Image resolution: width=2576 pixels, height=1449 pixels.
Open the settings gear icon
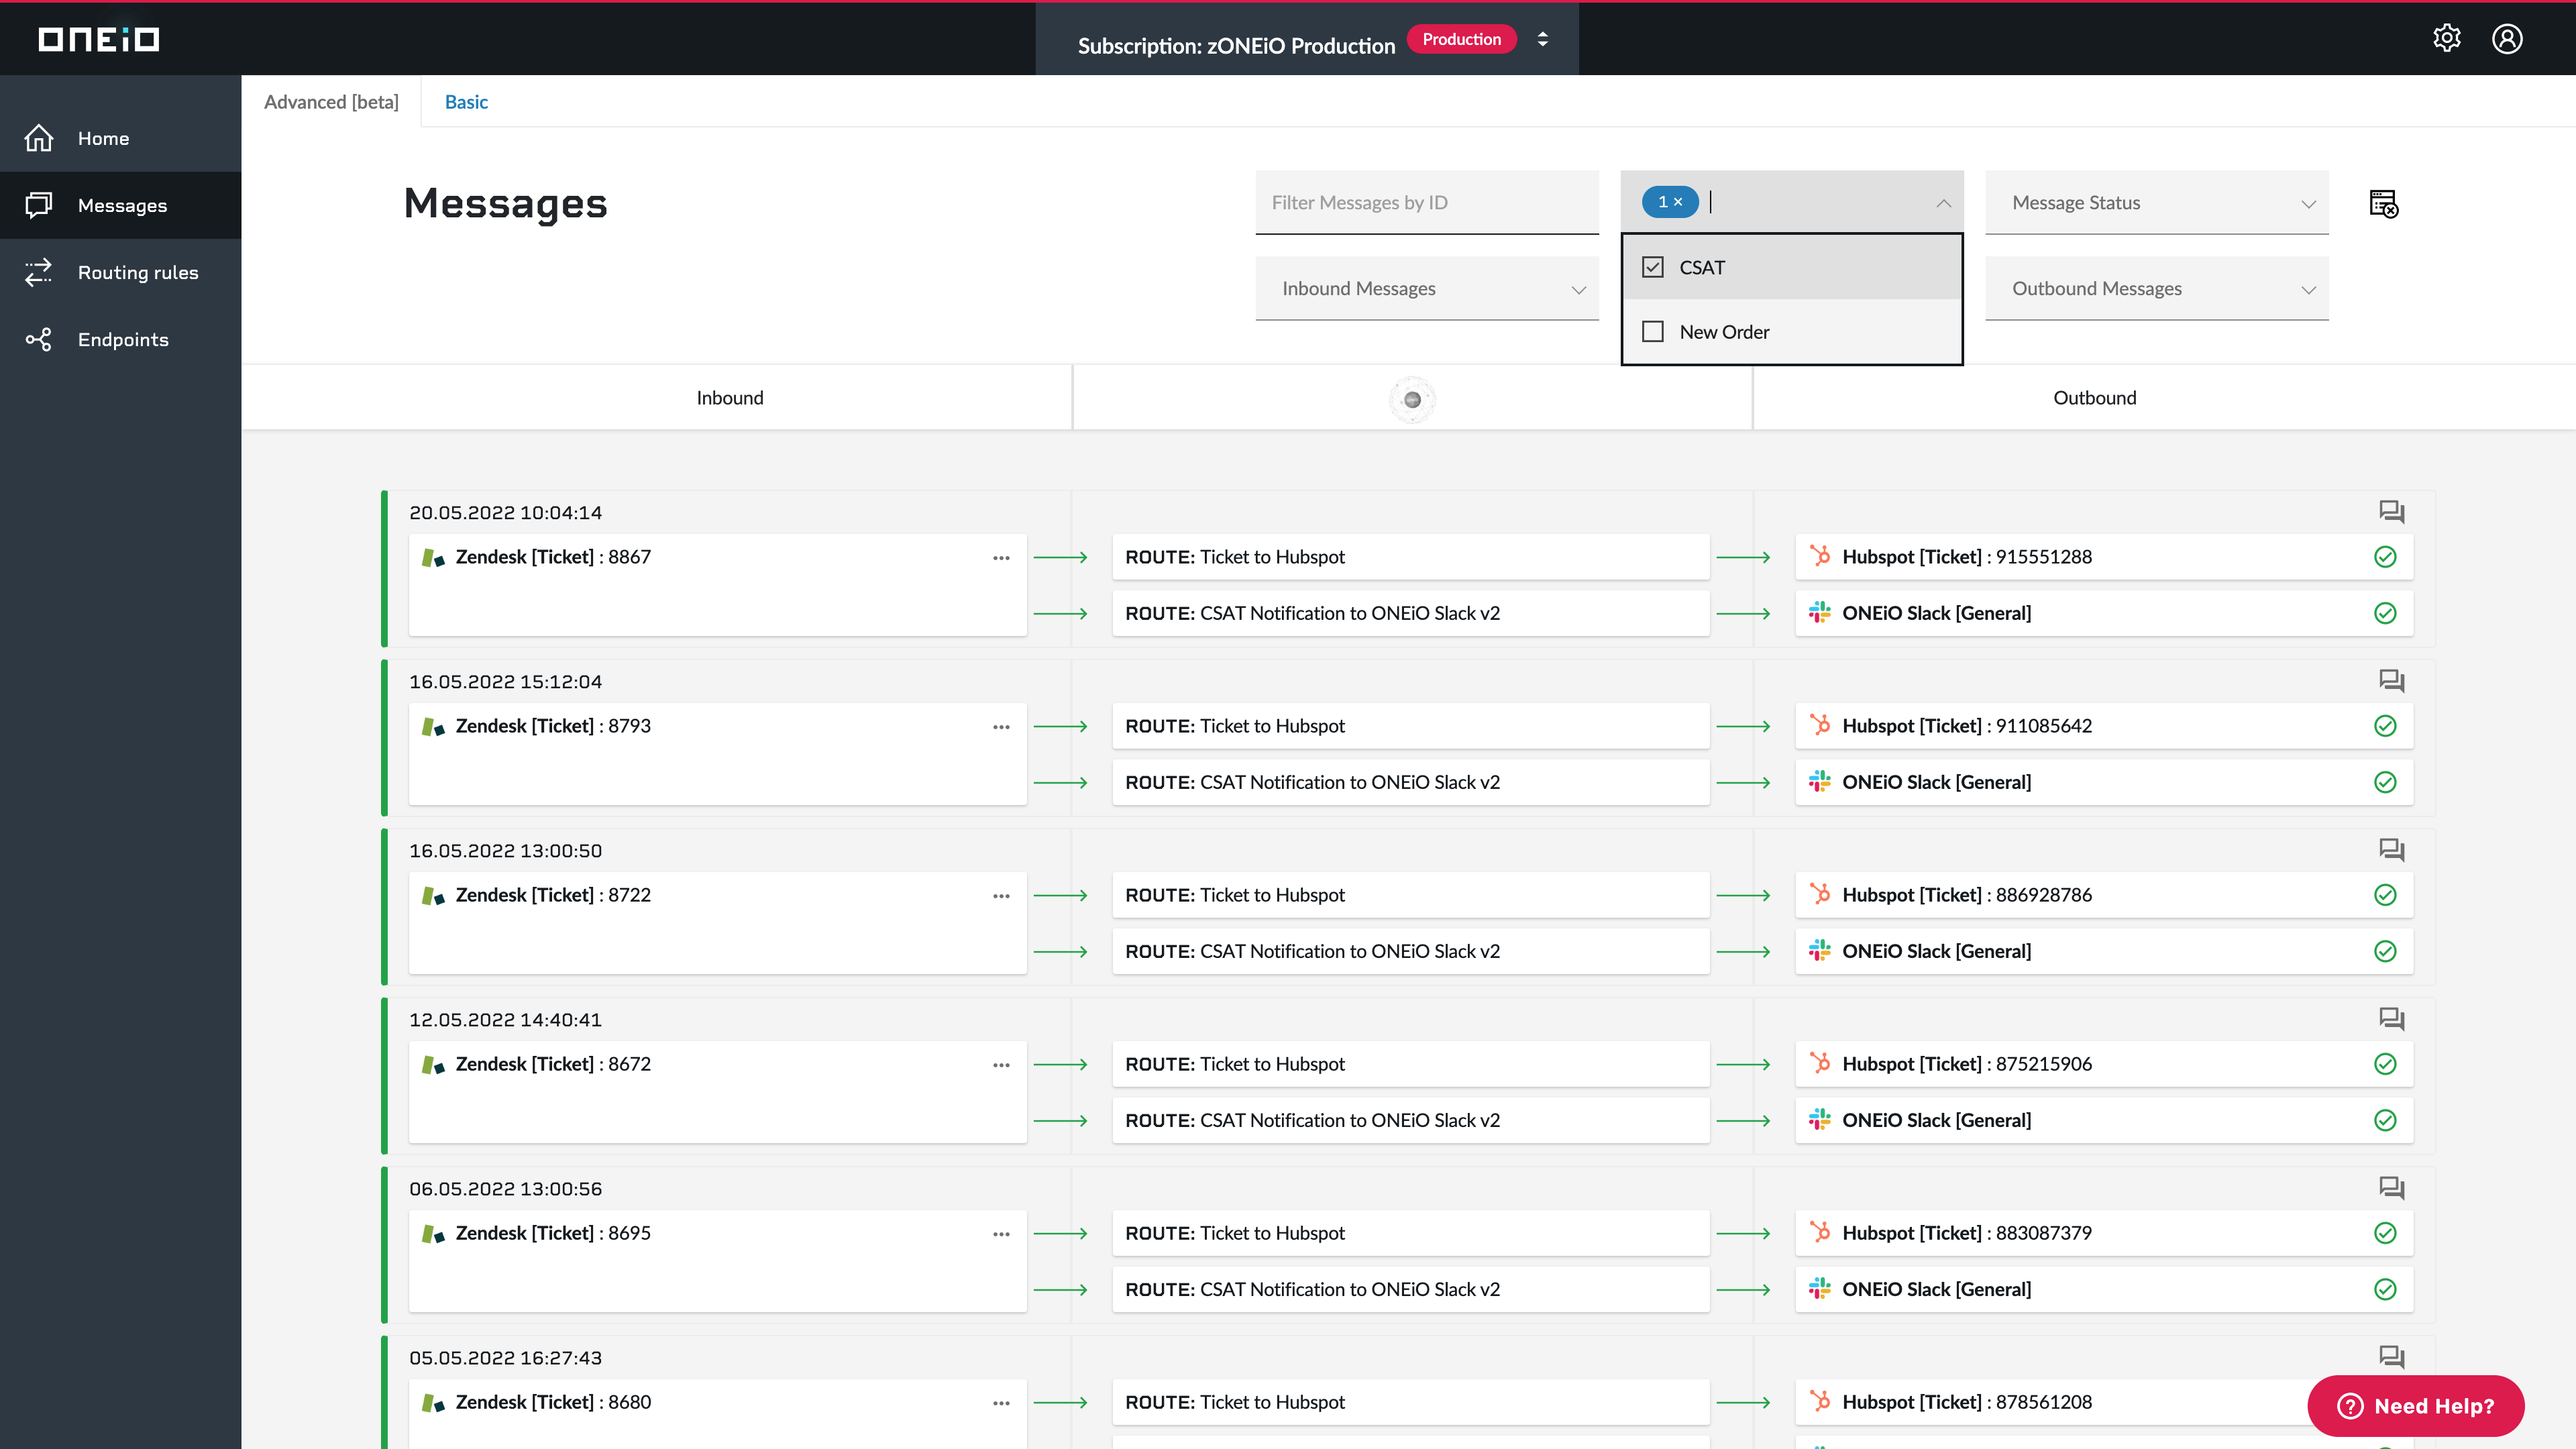[x=2446, y=38]
